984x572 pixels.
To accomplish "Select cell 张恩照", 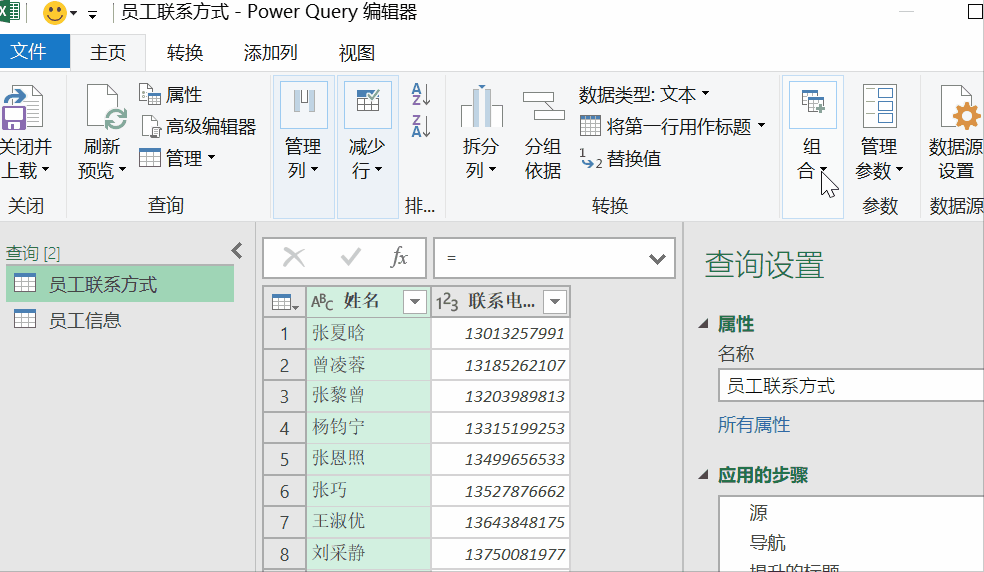I will point(368,458).
